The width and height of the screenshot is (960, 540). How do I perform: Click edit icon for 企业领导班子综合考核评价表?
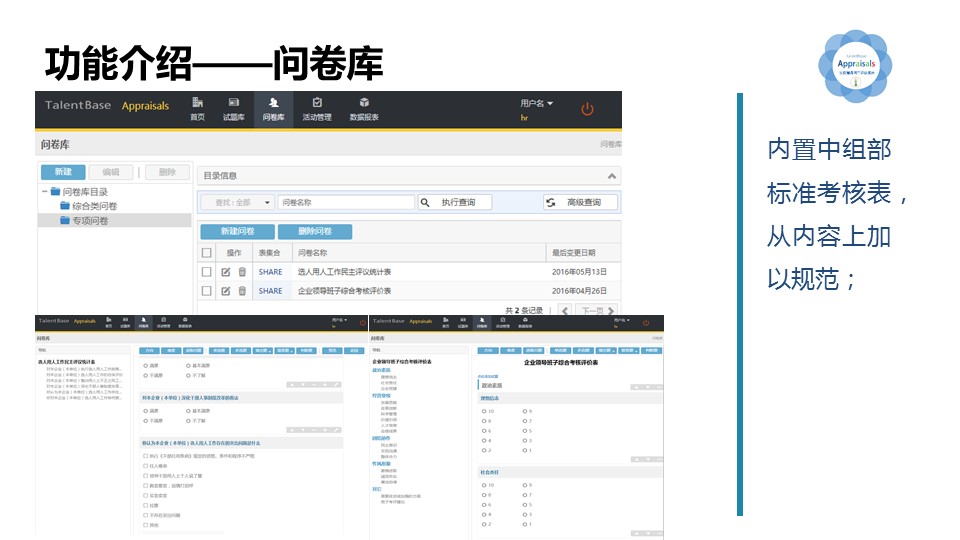pos(225,291)
